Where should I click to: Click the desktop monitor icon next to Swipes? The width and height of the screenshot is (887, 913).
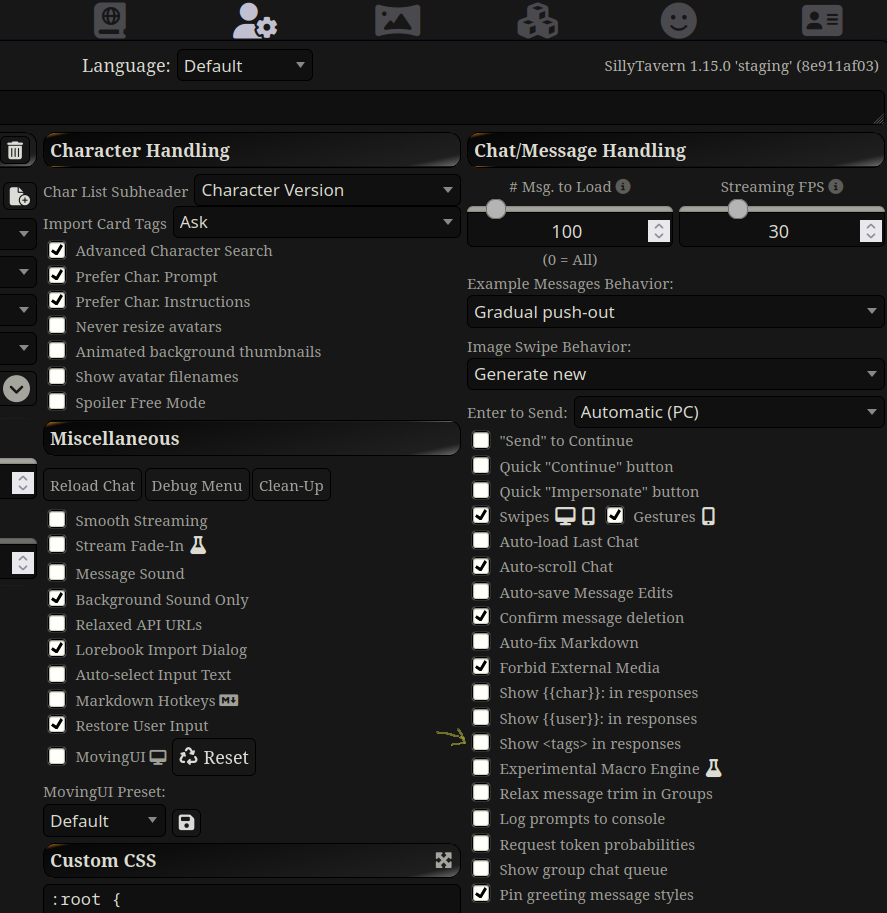coord(565,516)
